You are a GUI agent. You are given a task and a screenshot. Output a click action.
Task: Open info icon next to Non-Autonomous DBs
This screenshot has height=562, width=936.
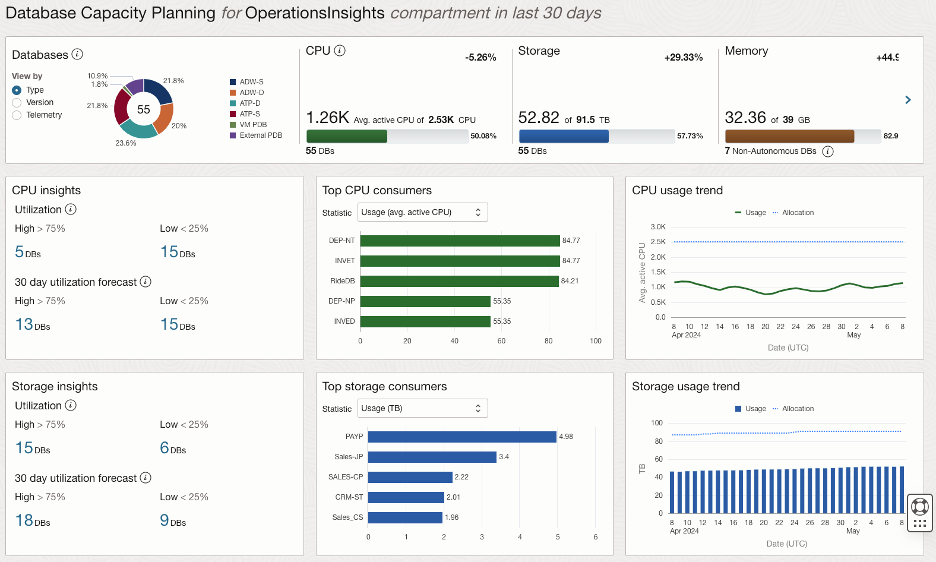827,151
